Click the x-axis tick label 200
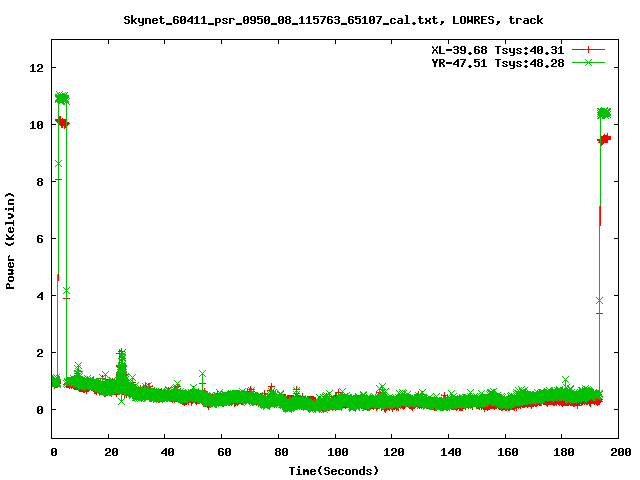 620,452
